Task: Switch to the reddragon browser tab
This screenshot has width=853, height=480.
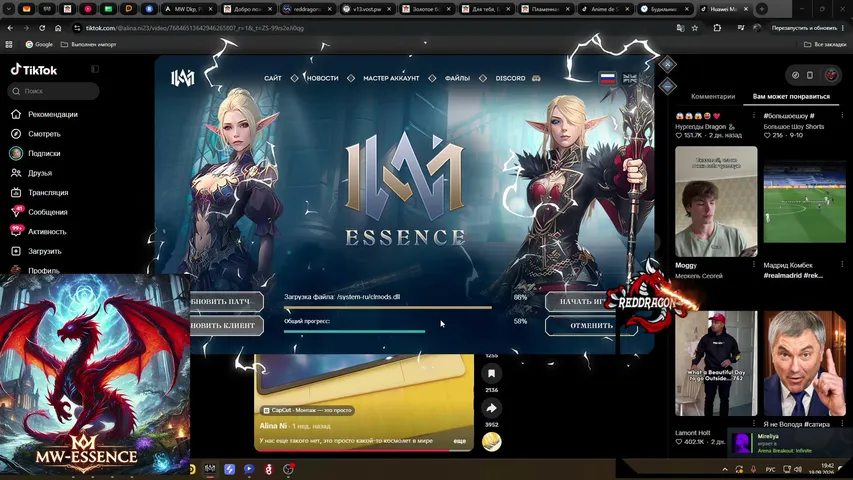Action: coord(308,9)
